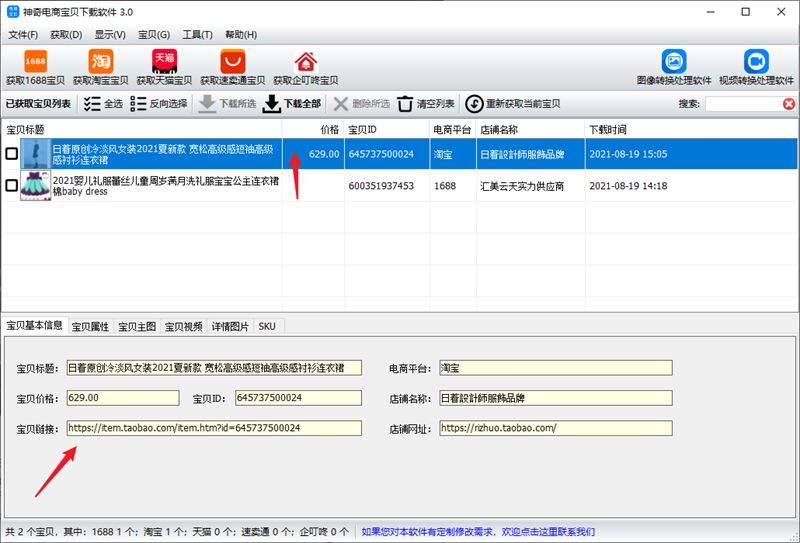Click the 全选 select-all button
This screenshot has width=800, height=543.
tap(103, 104)
